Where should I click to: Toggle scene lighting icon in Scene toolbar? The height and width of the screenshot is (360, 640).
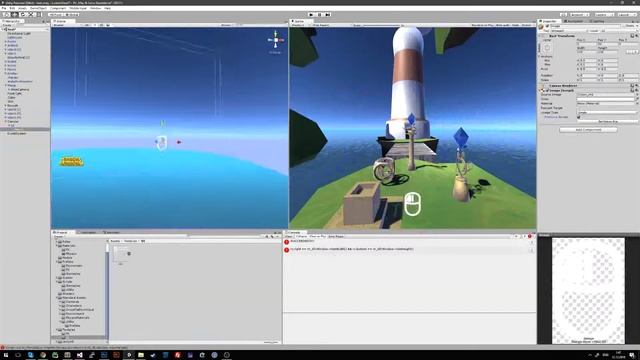click(x=95, y=25)
